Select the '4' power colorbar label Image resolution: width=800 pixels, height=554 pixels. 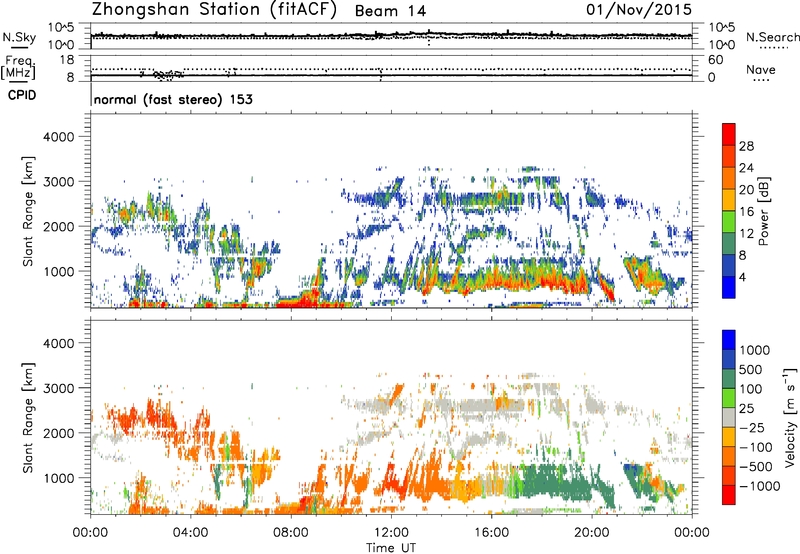742,278
